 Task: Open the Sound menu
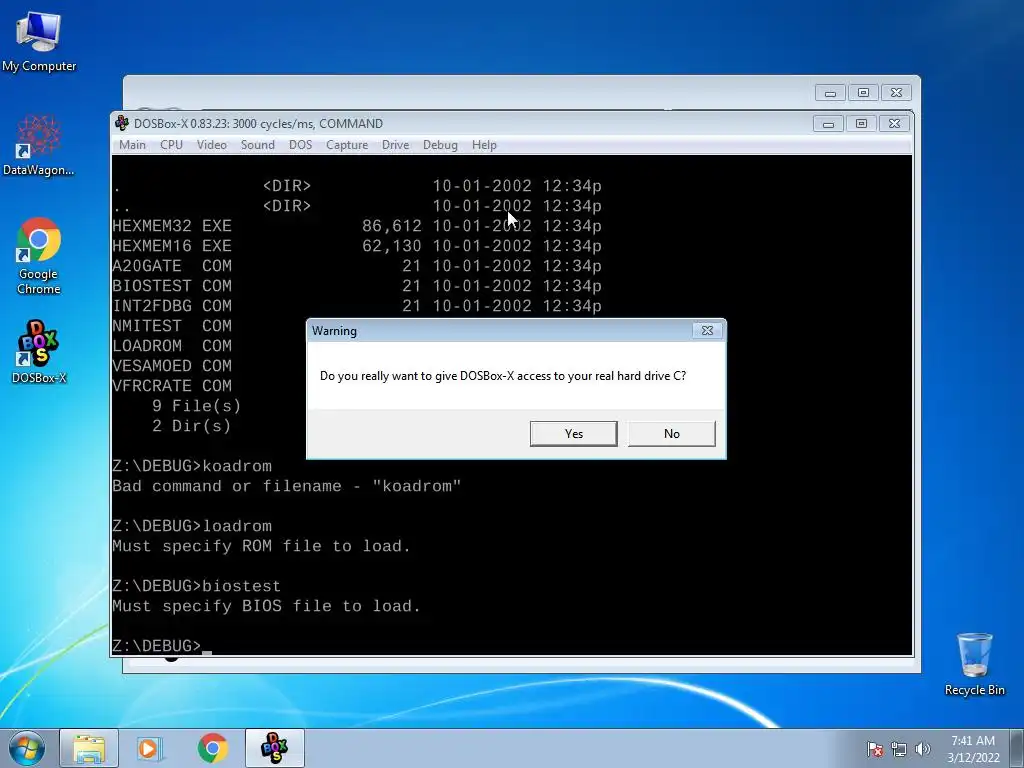(x=257, y=145)
